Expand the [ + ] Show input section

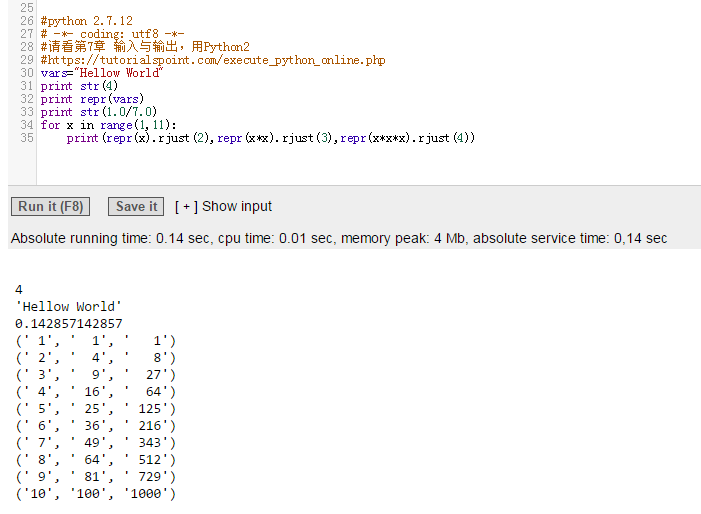223,206
